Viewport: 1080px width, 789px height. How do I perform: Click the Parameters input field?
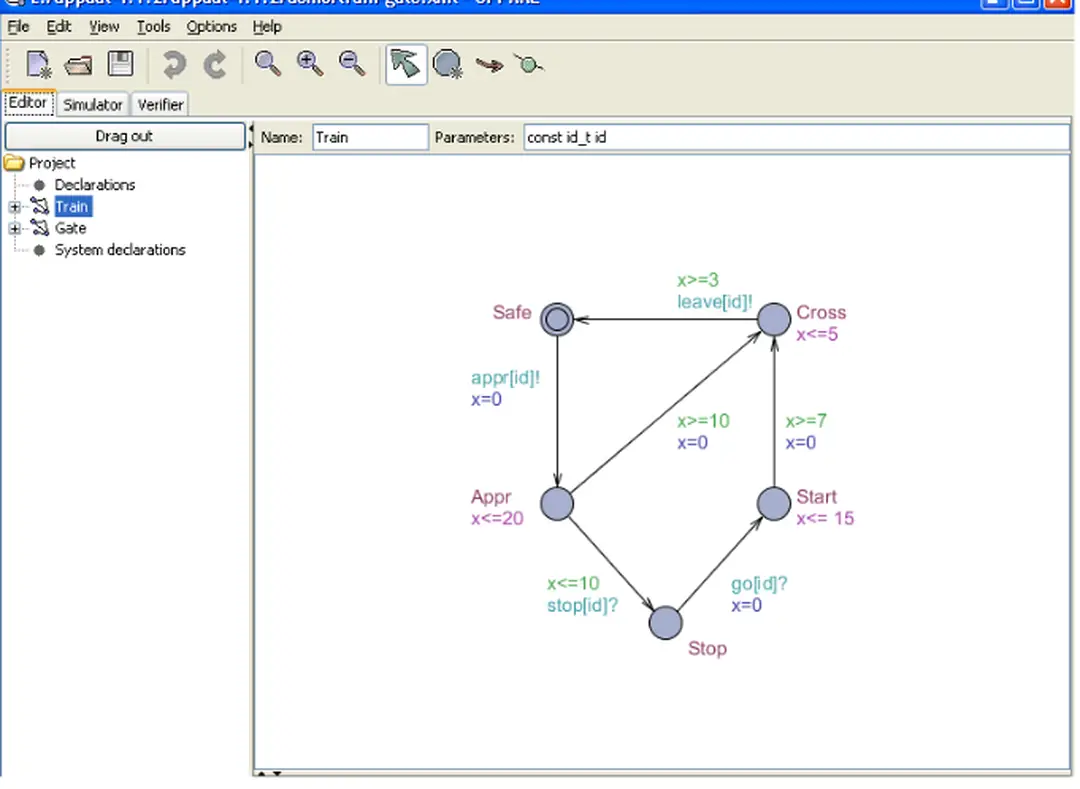click(x=796, y=137)
